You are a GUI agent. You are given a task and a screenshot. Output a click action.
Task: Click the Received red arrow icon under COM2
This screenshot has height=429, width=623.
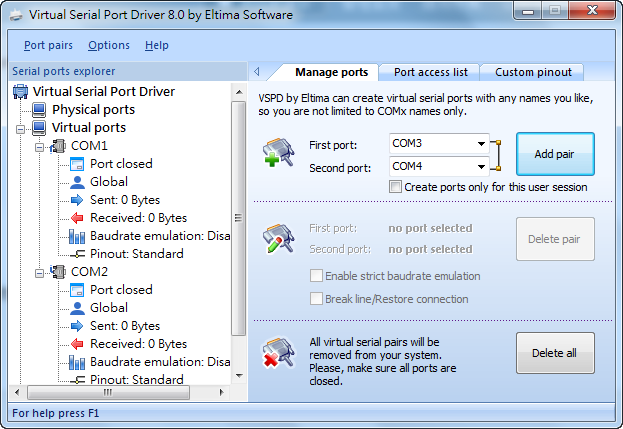(x=77, y=344)
